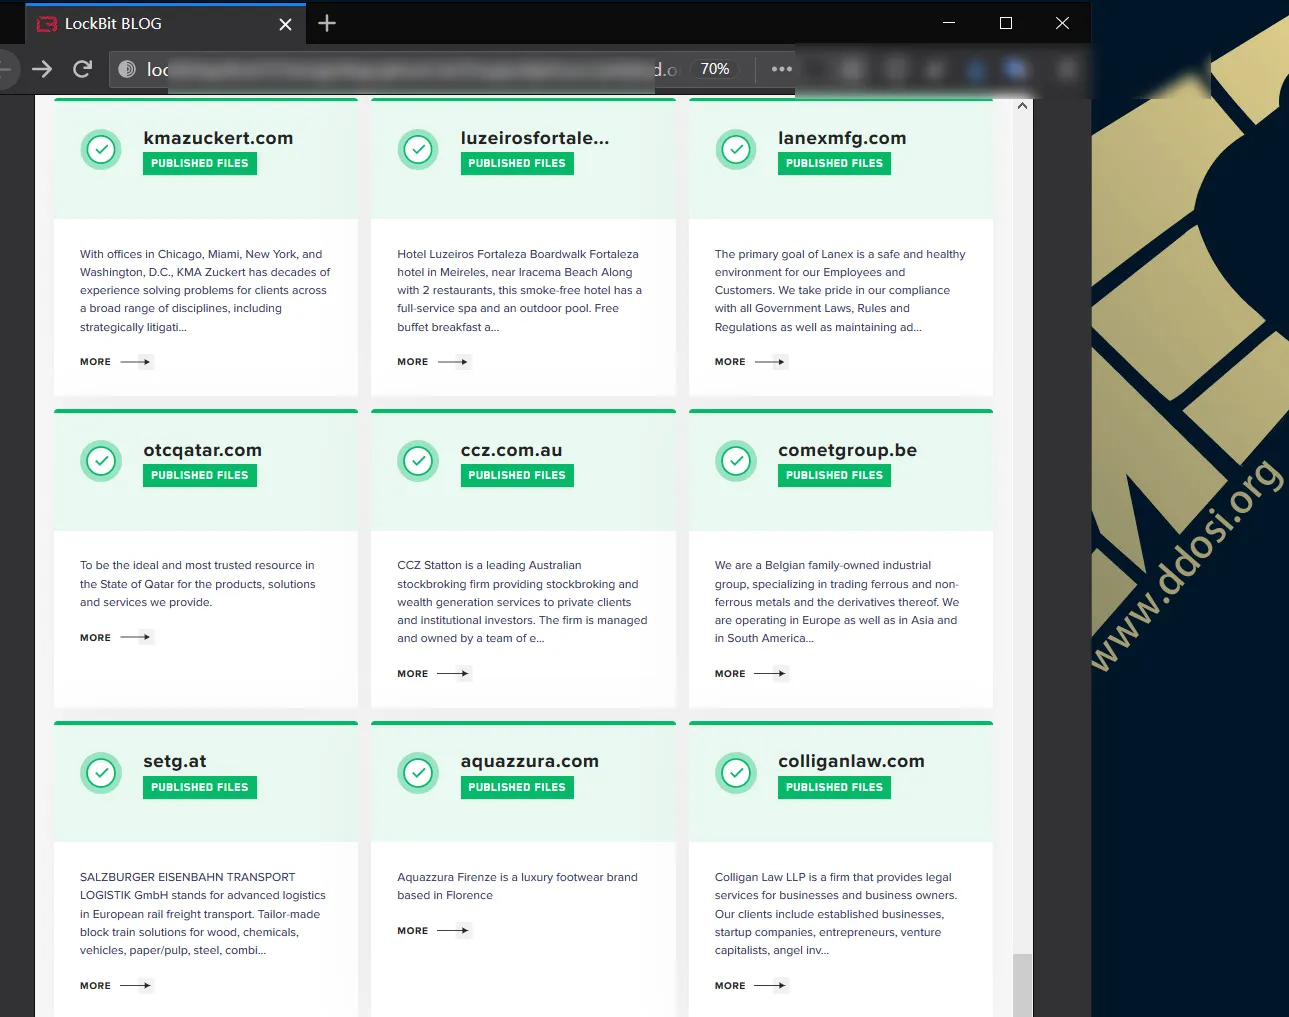This screenshot has height=1017, width=1289.
Task: Click MORE on the Colligan Law card
Action: (x=751, y=986)
